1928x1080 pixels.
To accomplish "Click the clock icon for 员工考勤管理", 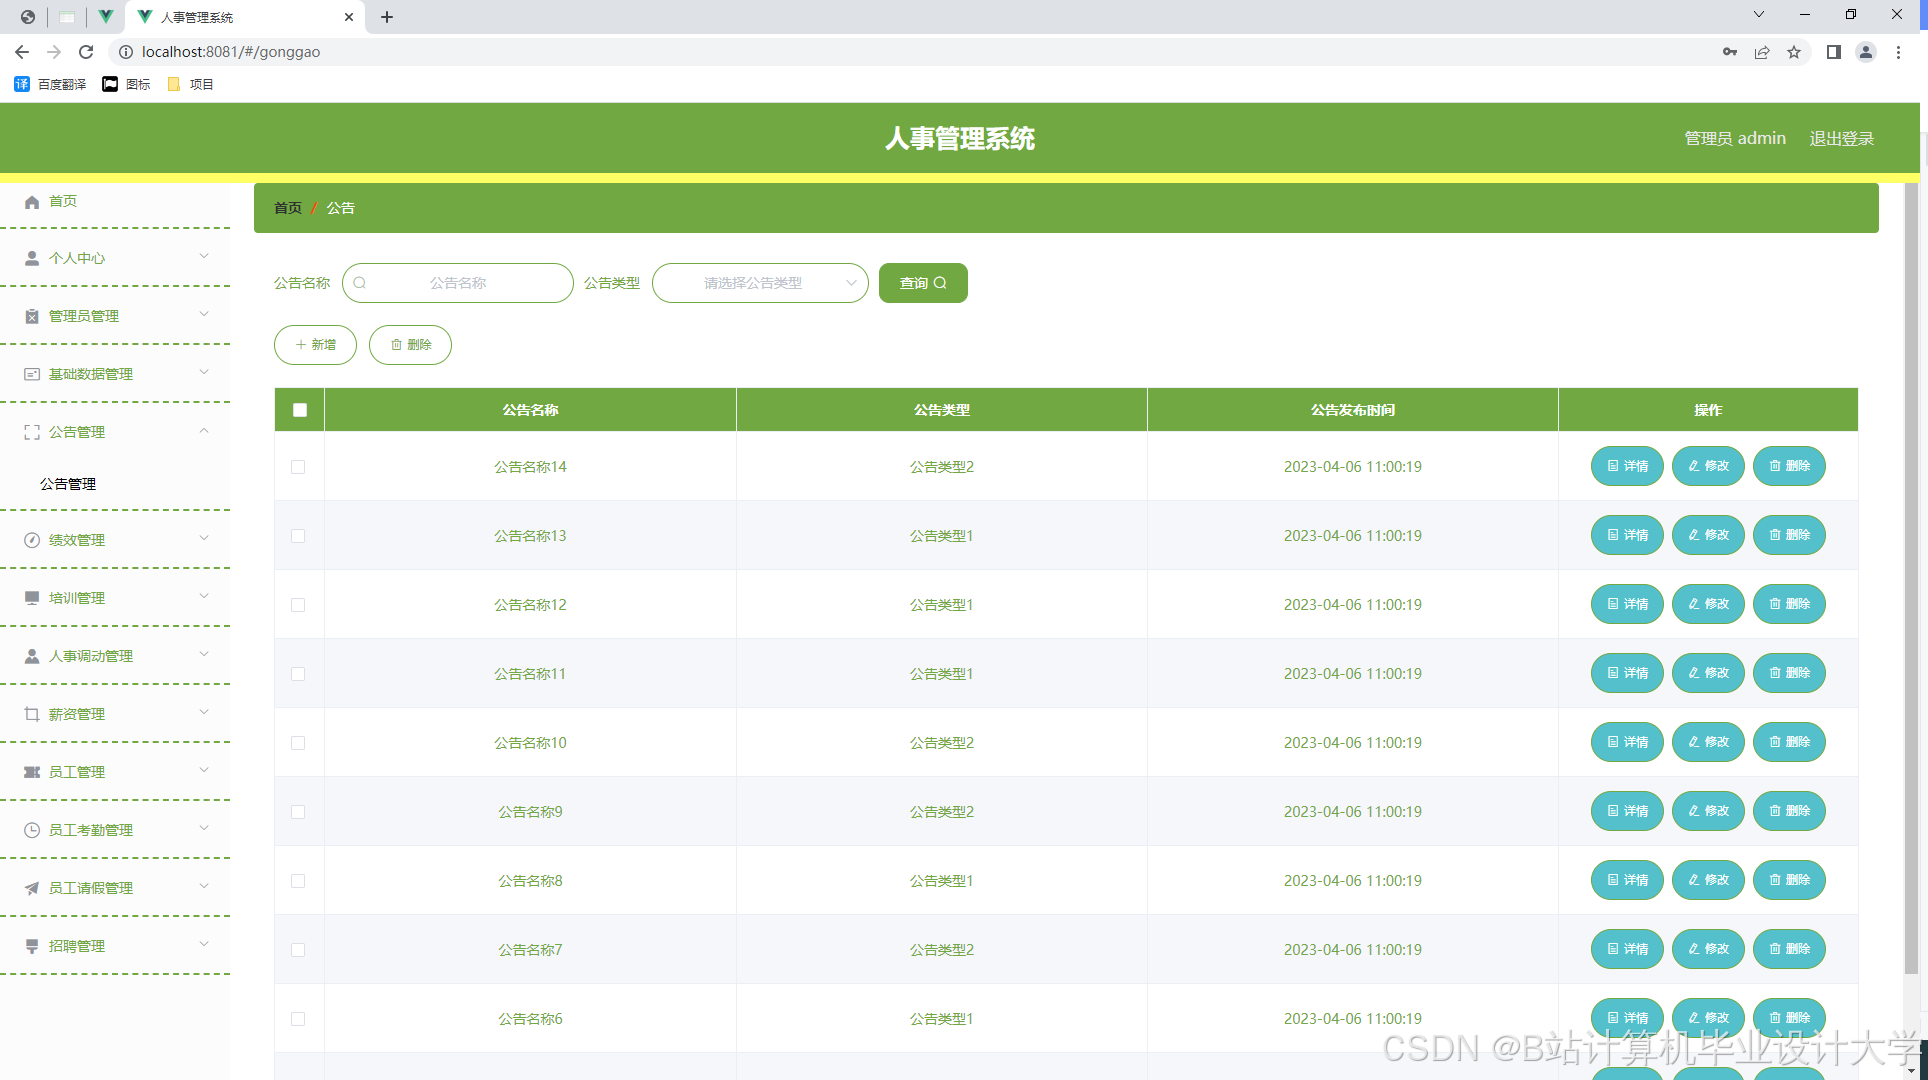I will click(x=32, y=830).
